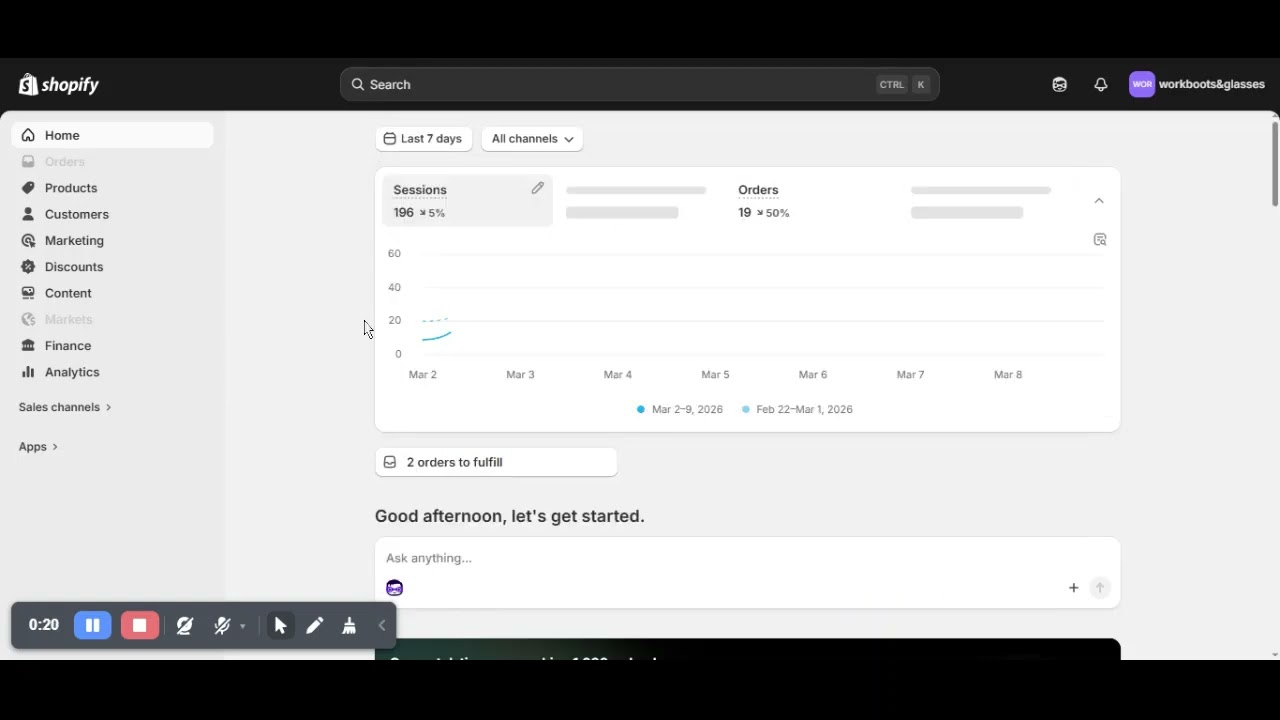Open the Last 7 days date picker
Screen dimensions: 1280x720
(423, 139)
